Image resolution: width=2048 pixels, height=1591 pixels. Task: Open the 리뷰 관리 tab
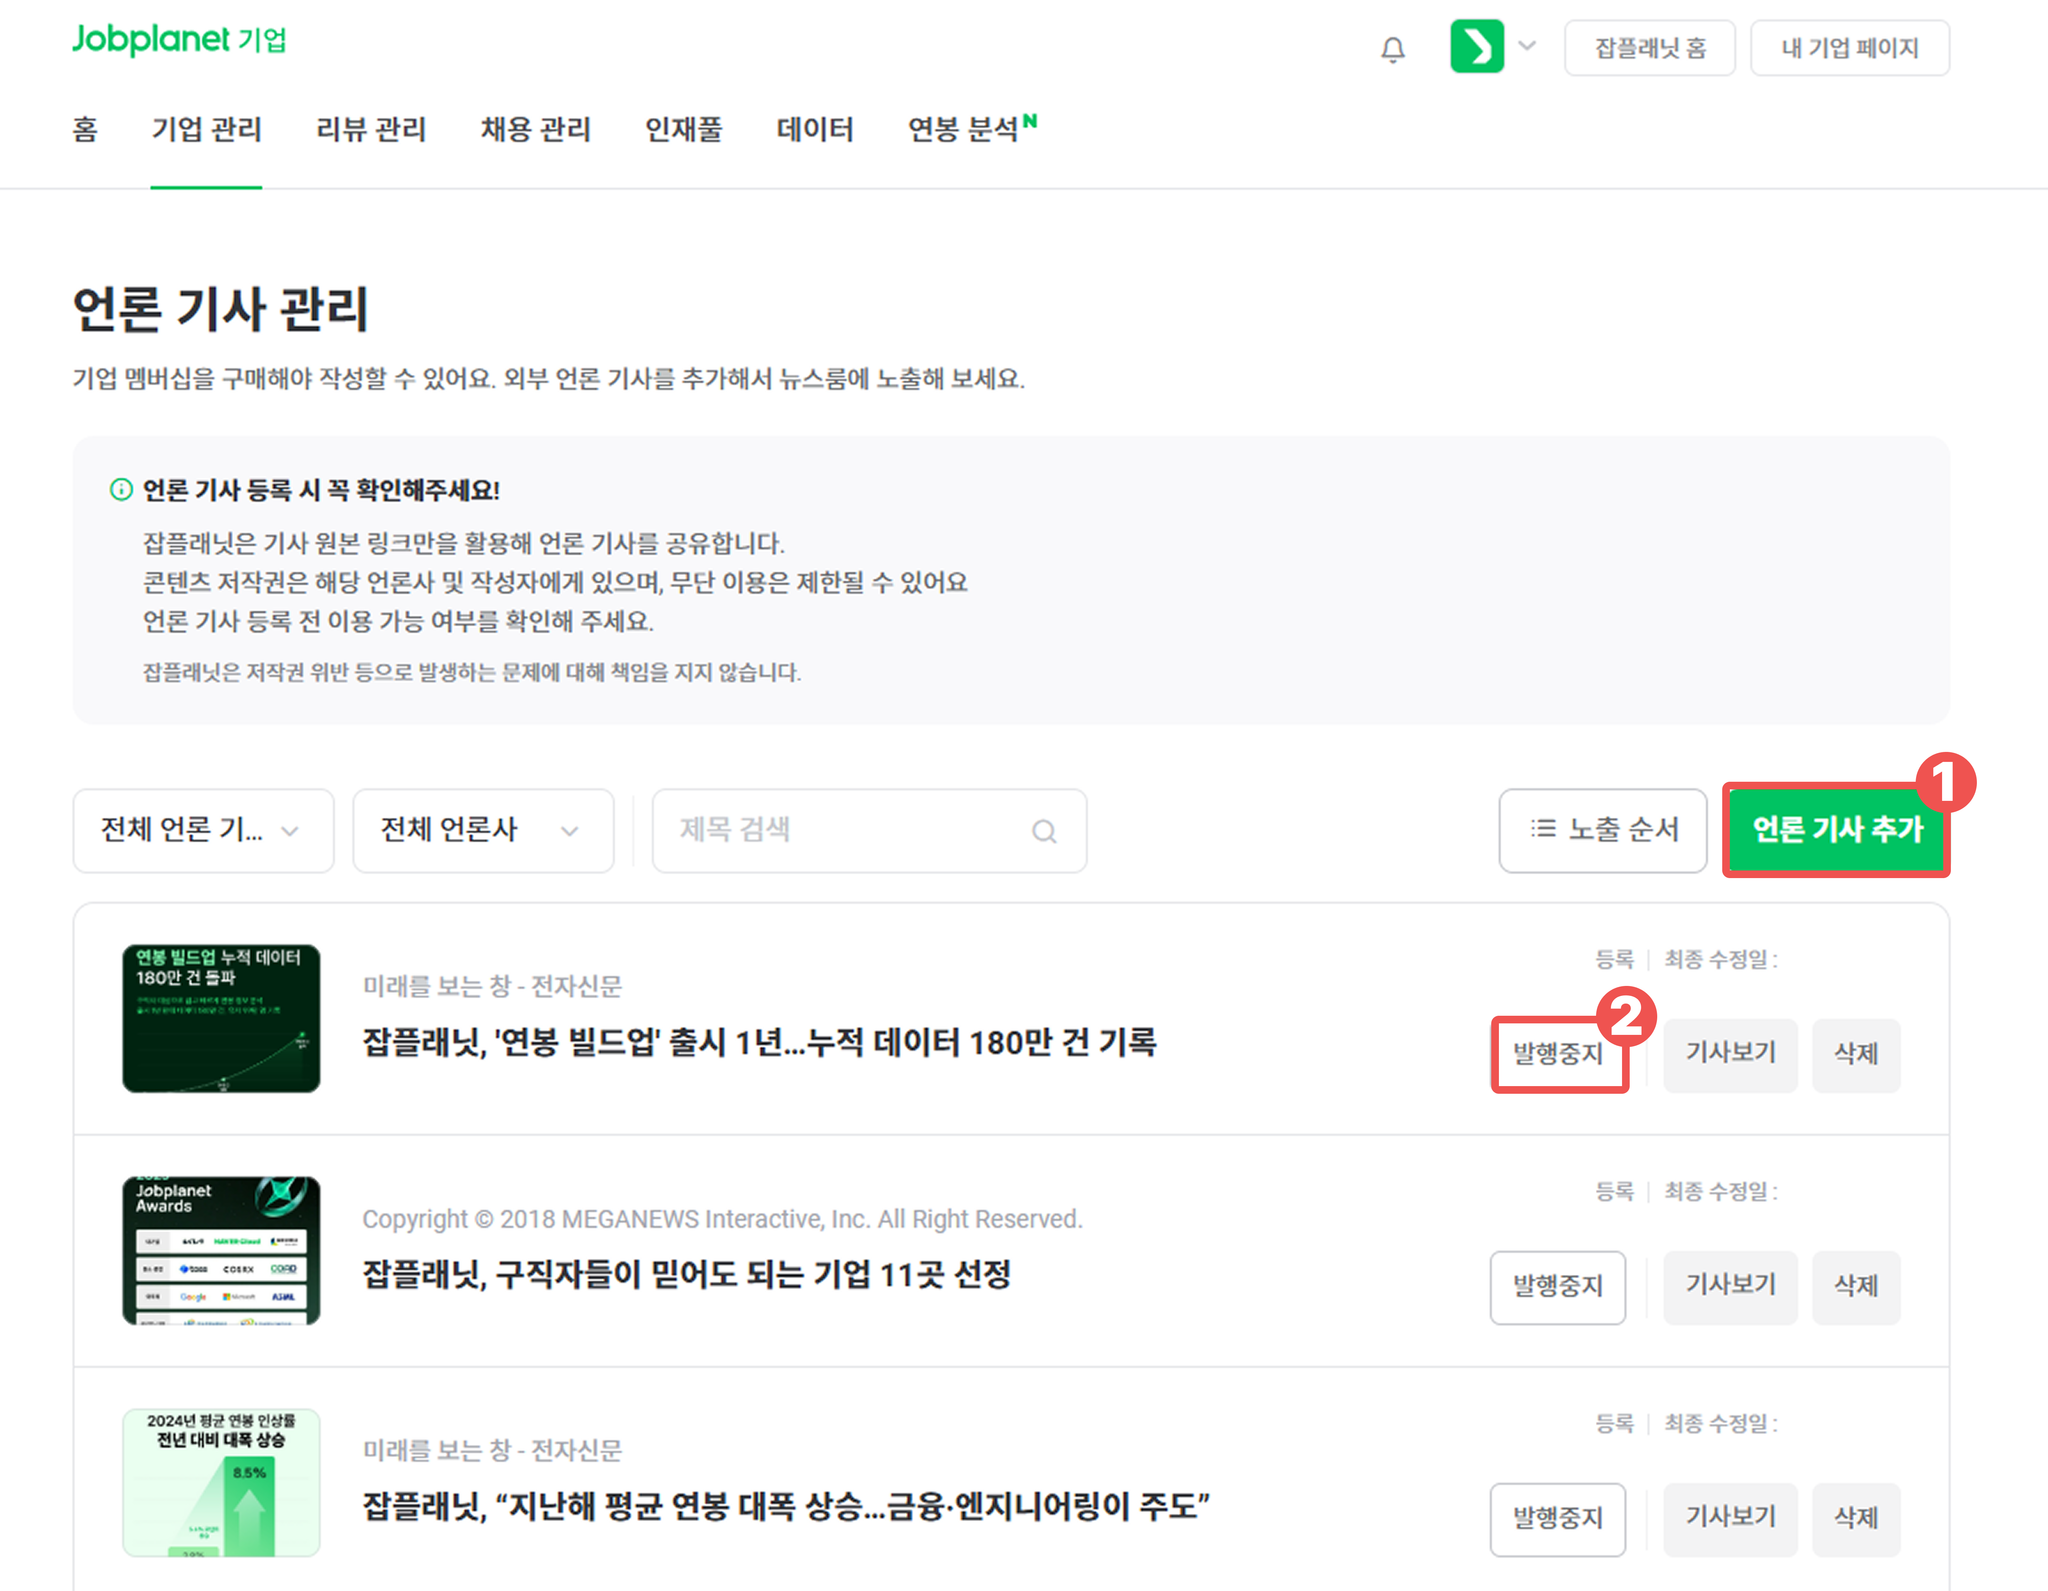(371, 130)
